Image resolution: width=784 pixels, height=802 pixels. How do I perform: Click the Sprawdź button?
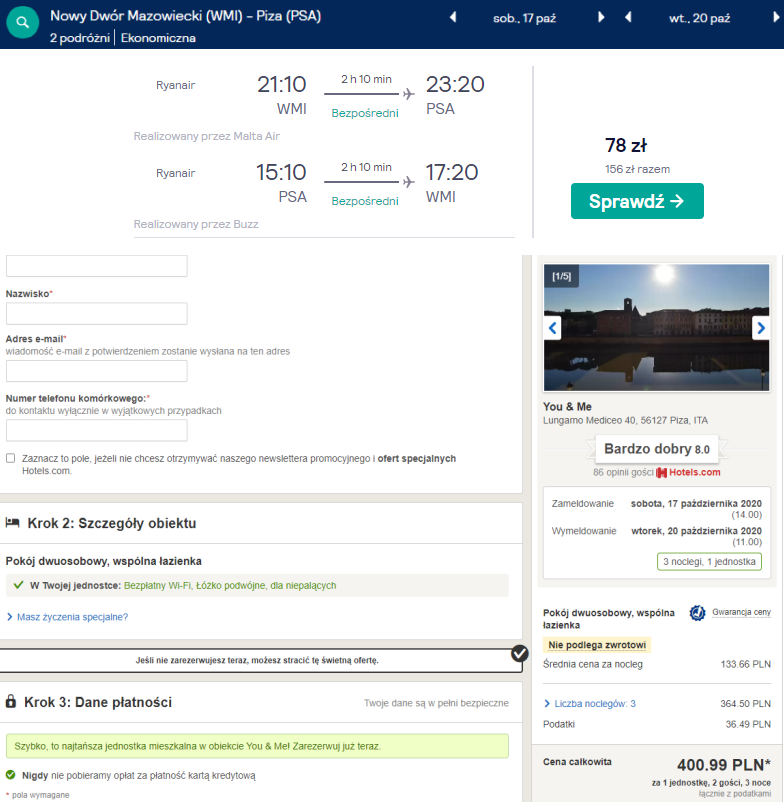(637, 201)
